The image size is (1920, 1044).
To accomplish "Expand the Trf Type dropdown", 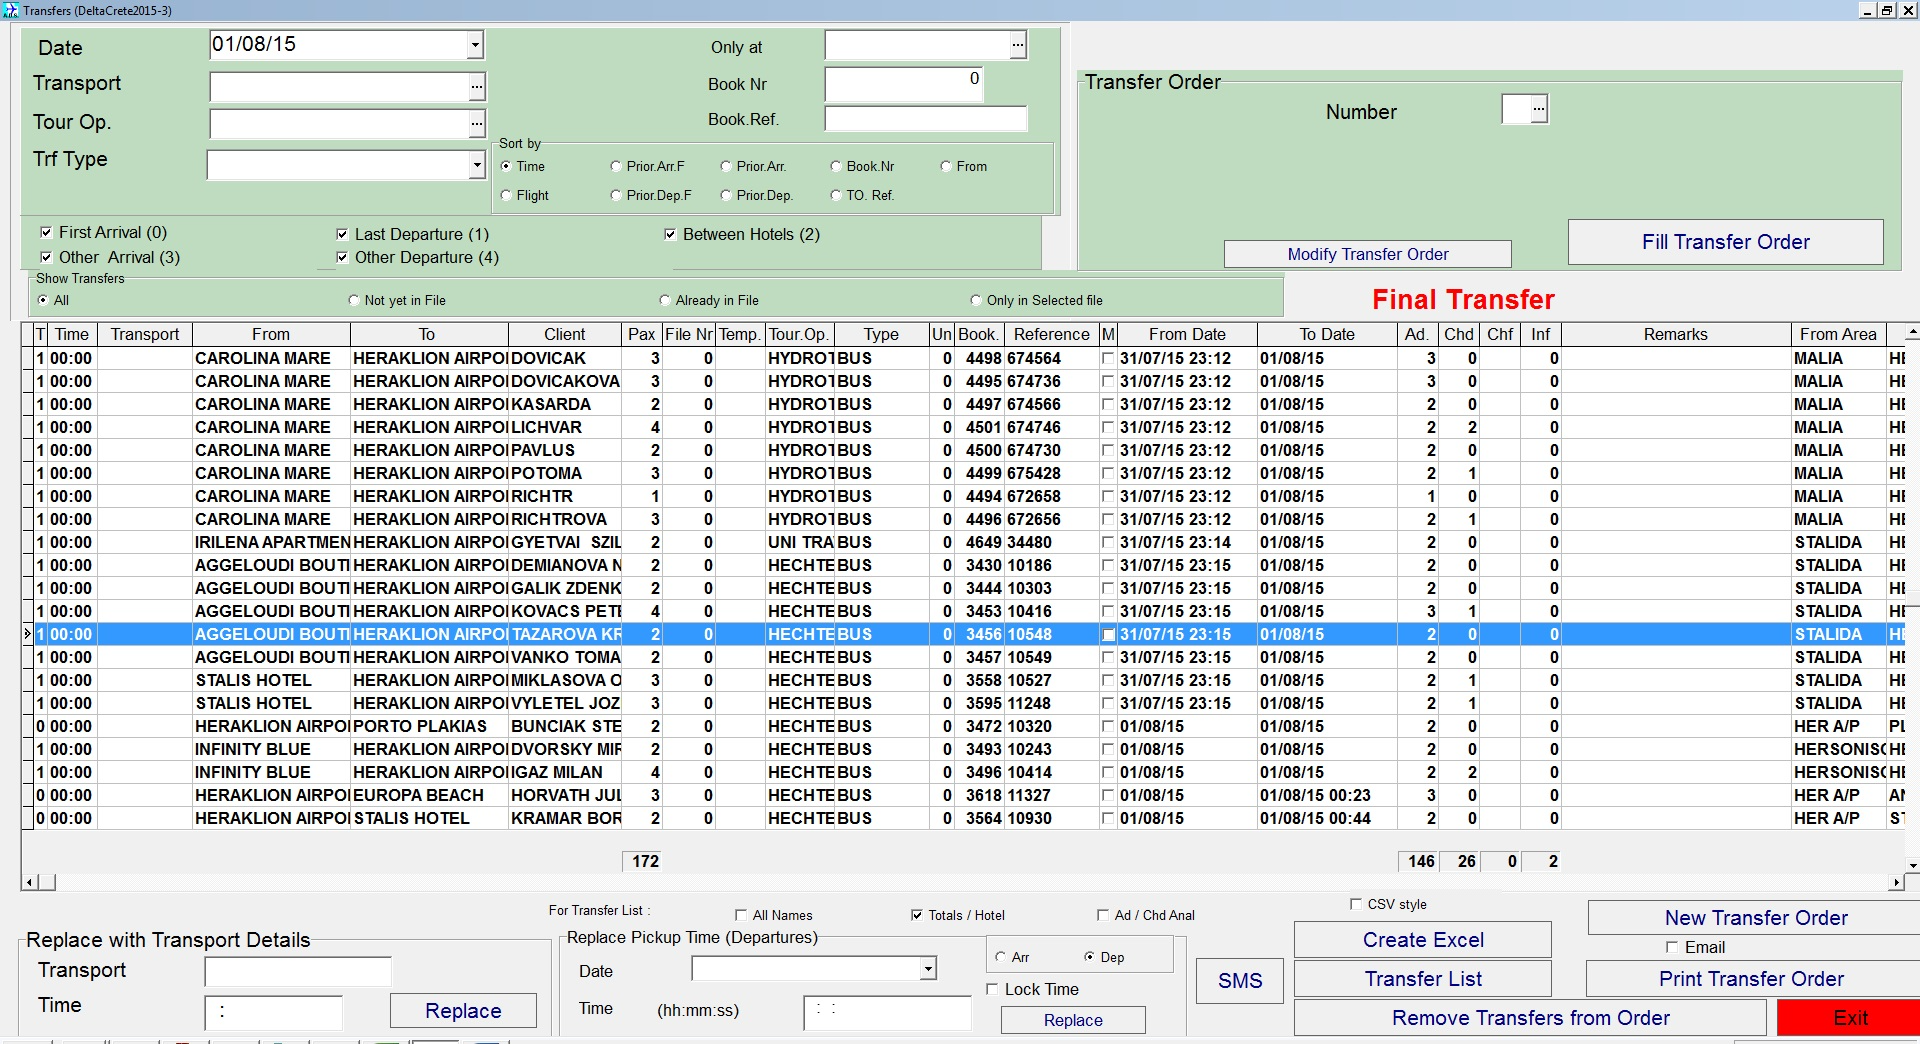I will pos(477,164).
